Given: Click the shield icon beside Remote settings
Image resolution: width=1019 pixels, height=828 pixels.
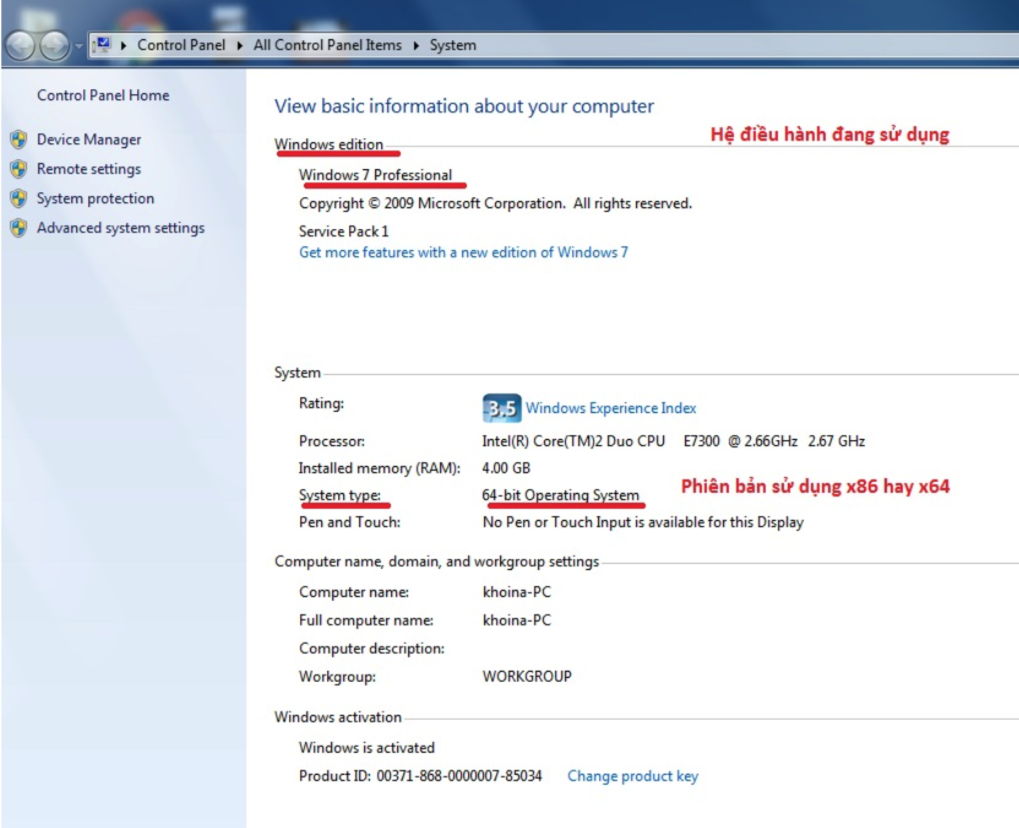Looking at the screenshot, I should click(x=19, y=169).
